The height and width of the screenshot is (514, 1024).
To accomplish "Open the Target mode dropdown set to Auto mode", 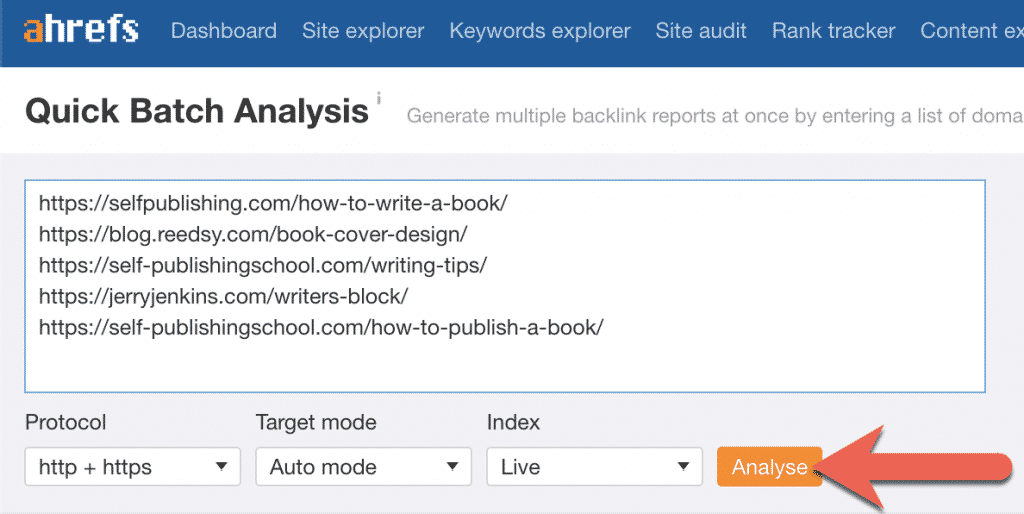I will 363,467.
